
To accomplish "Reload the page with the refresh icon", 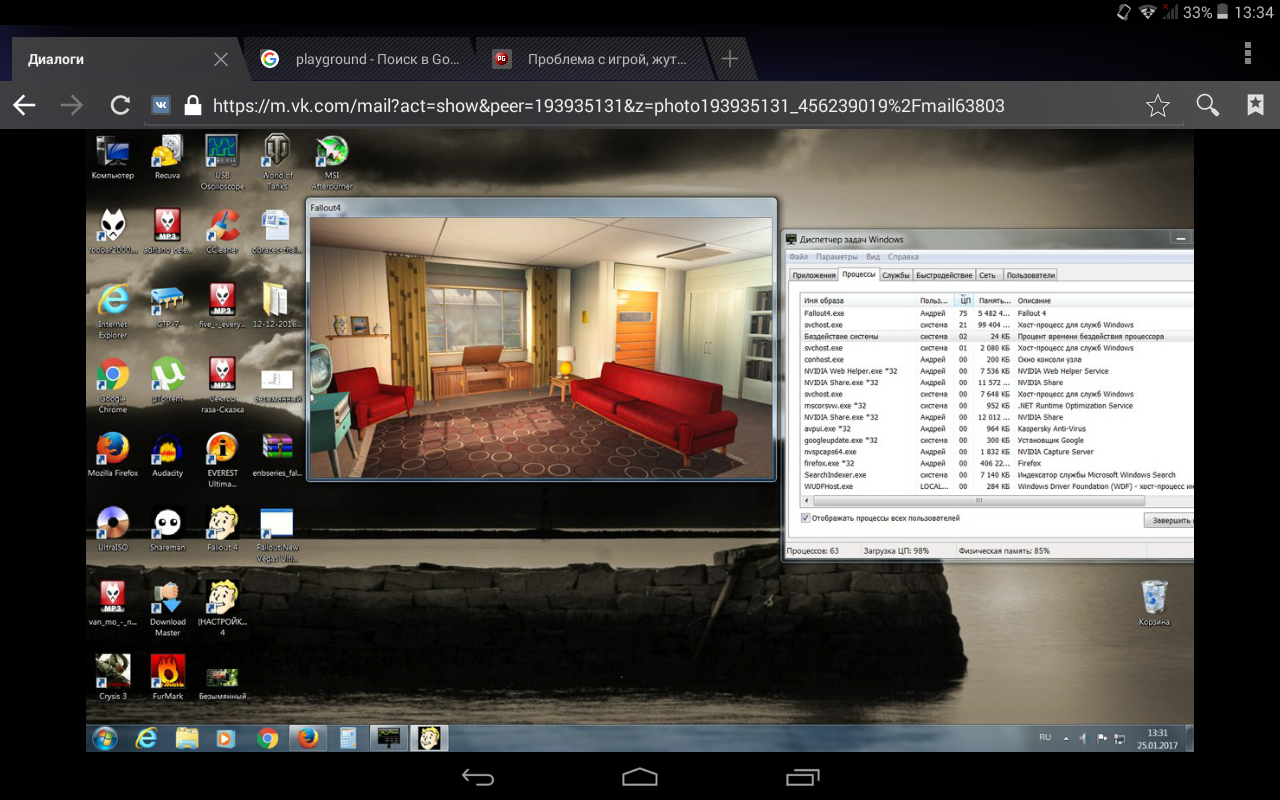I will [x=120, y=105].
